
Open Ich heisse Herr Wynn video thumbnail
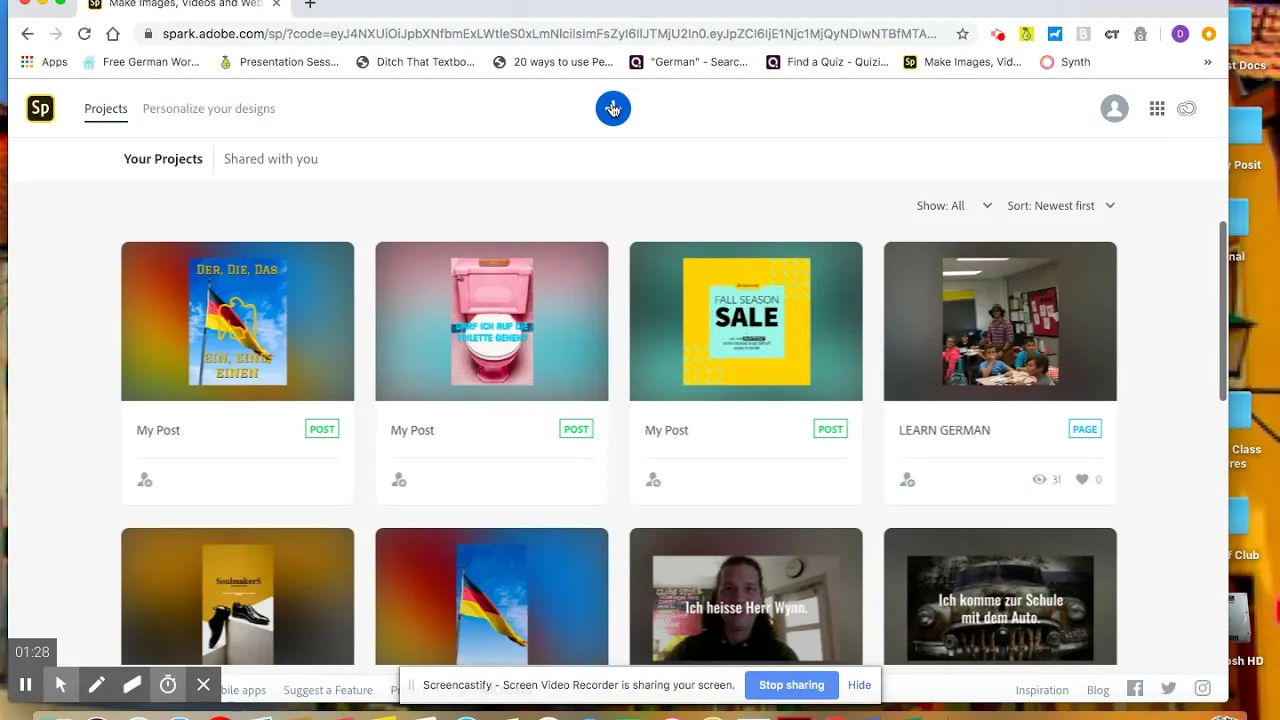coord(746,596)
